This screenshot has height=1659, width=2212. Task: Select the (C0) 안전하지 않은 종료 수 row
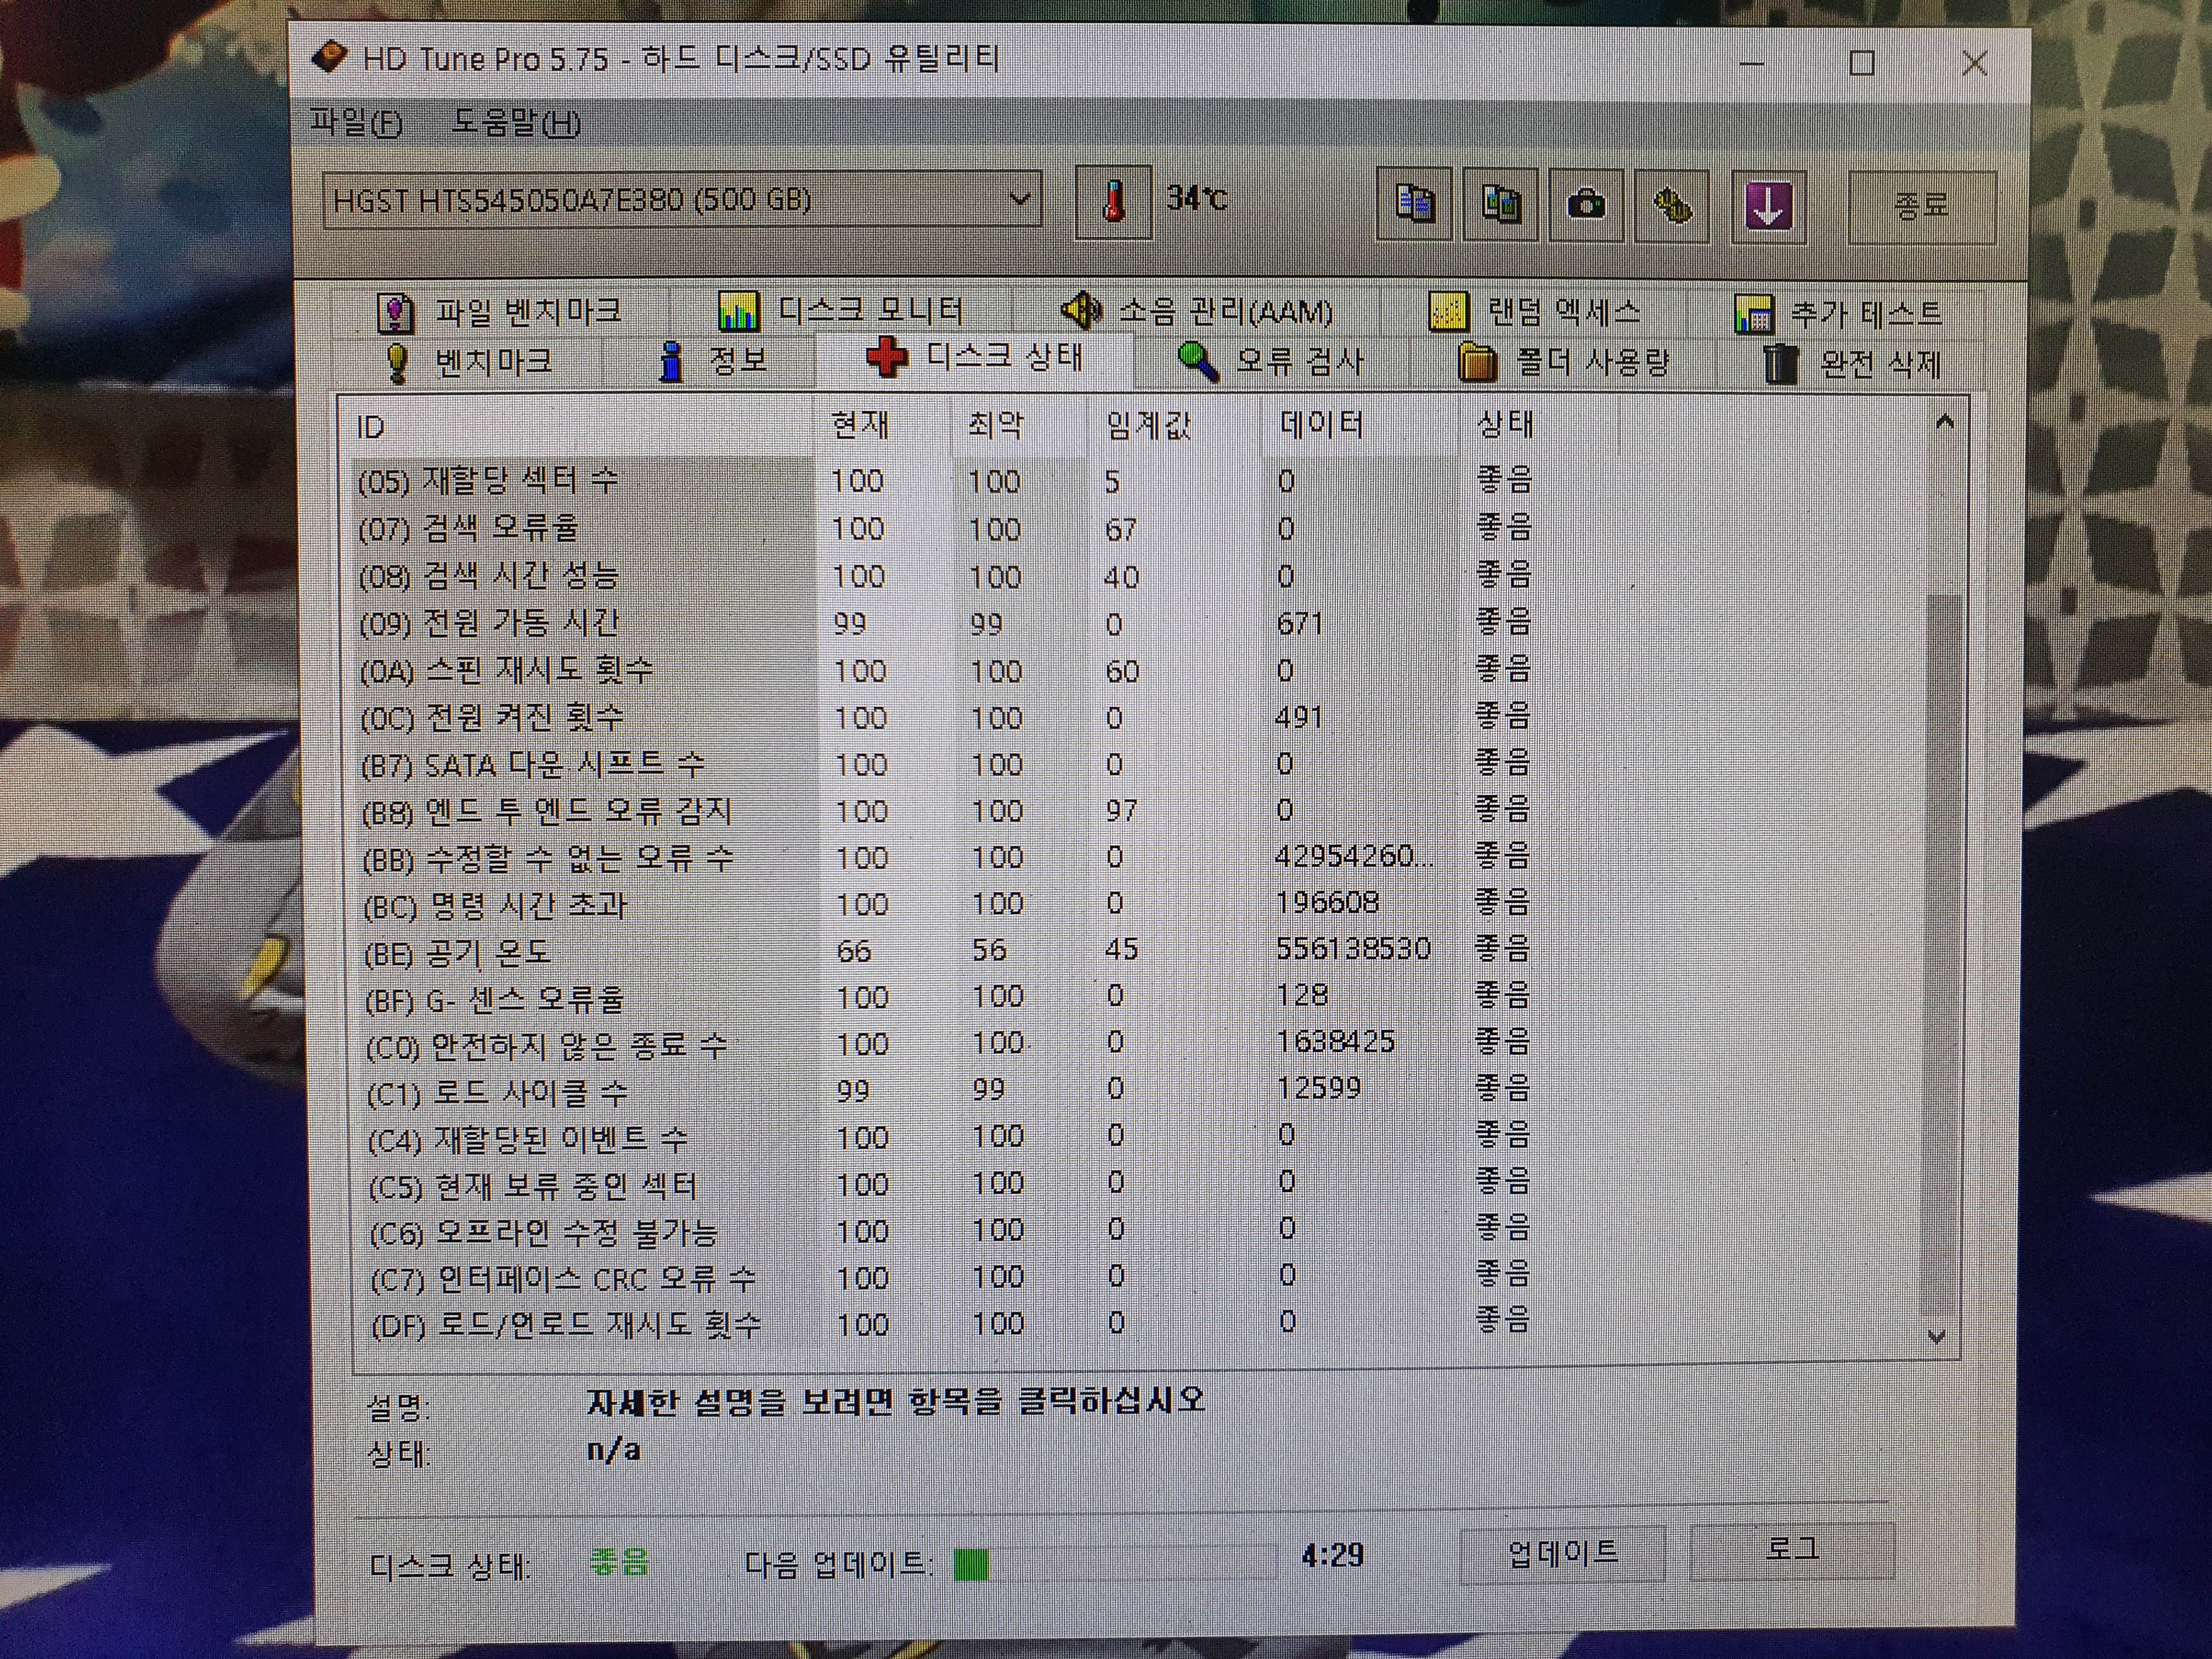tap(947, 1044)
